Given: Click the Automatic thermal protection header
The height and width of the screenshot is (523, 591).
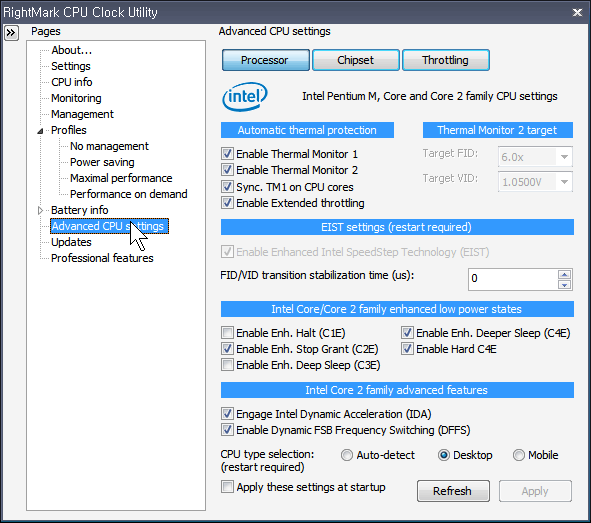Looking at the screenshot, I should (x=307, y=130).
